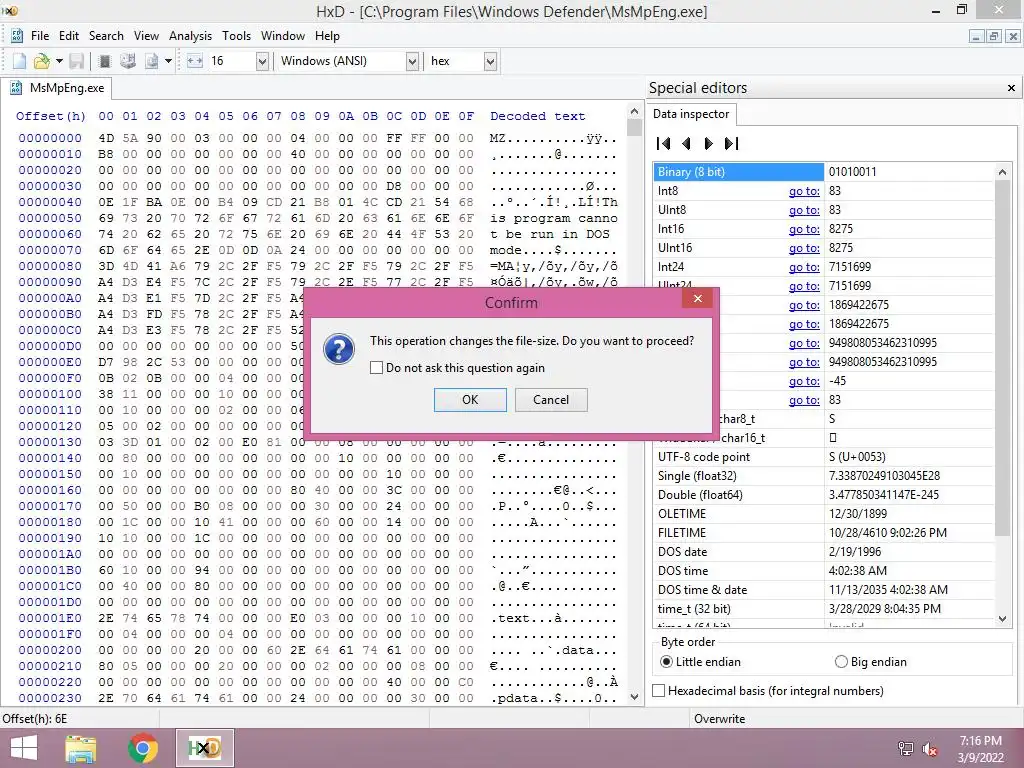Launch Chrome from the taskbar
Image resolution: width=1024 pixels, height=768 pixels.
142,748
